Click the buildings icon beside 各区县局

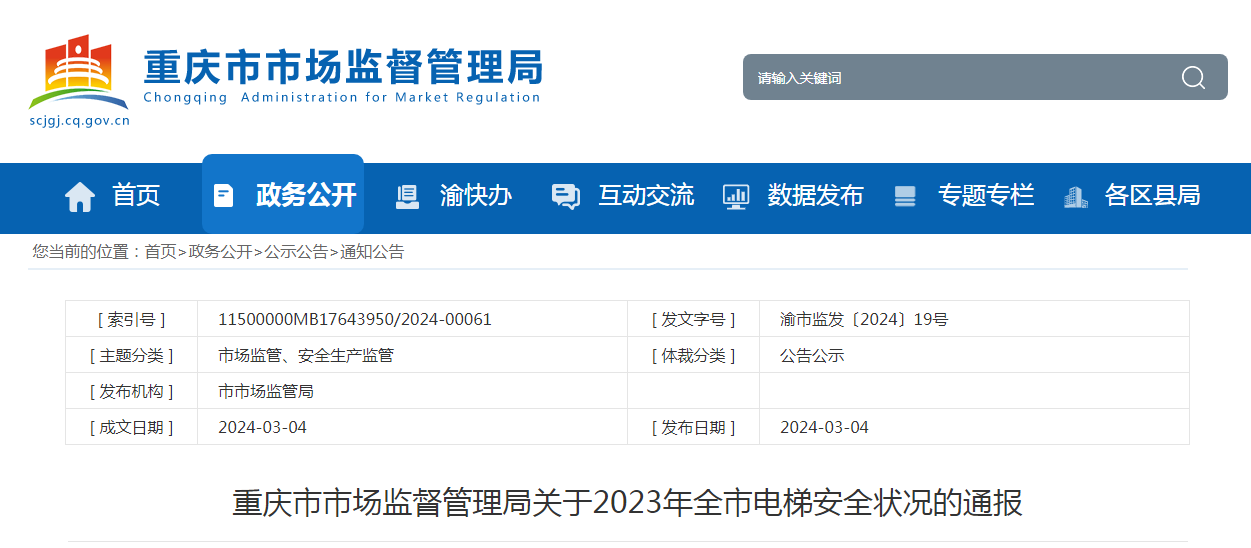1075,196
